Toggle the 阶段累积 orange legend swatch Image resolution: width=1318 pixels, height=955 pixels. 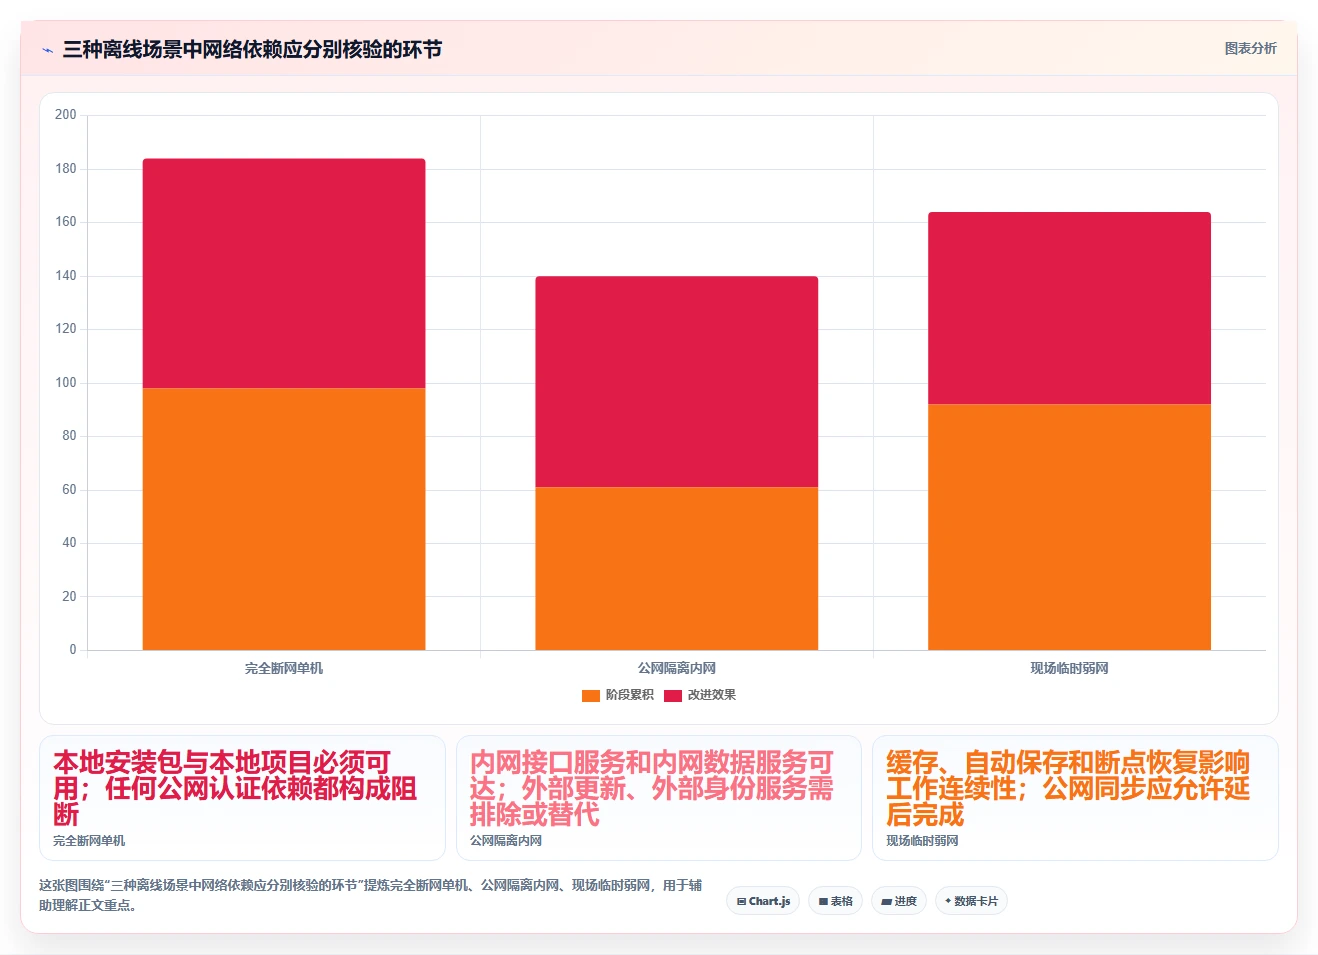click(590, 695)
